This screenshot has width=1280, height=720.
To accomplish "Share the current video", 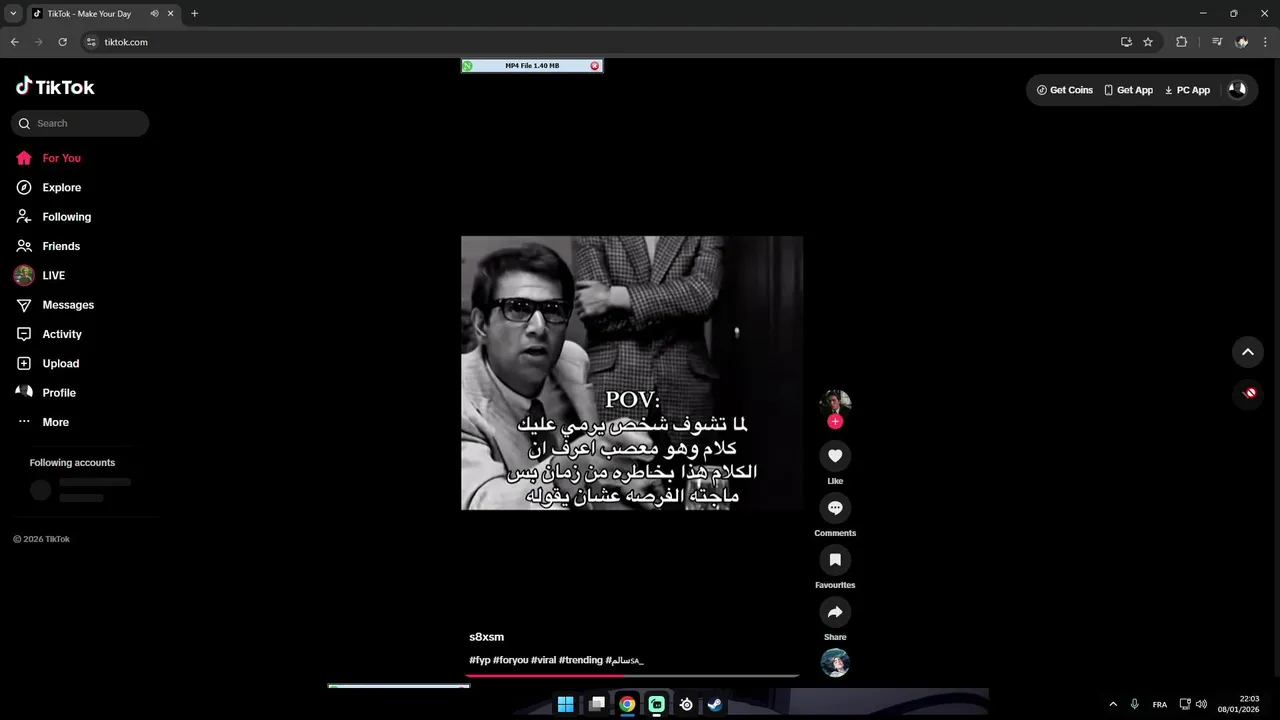I will (x=835, y=612).
